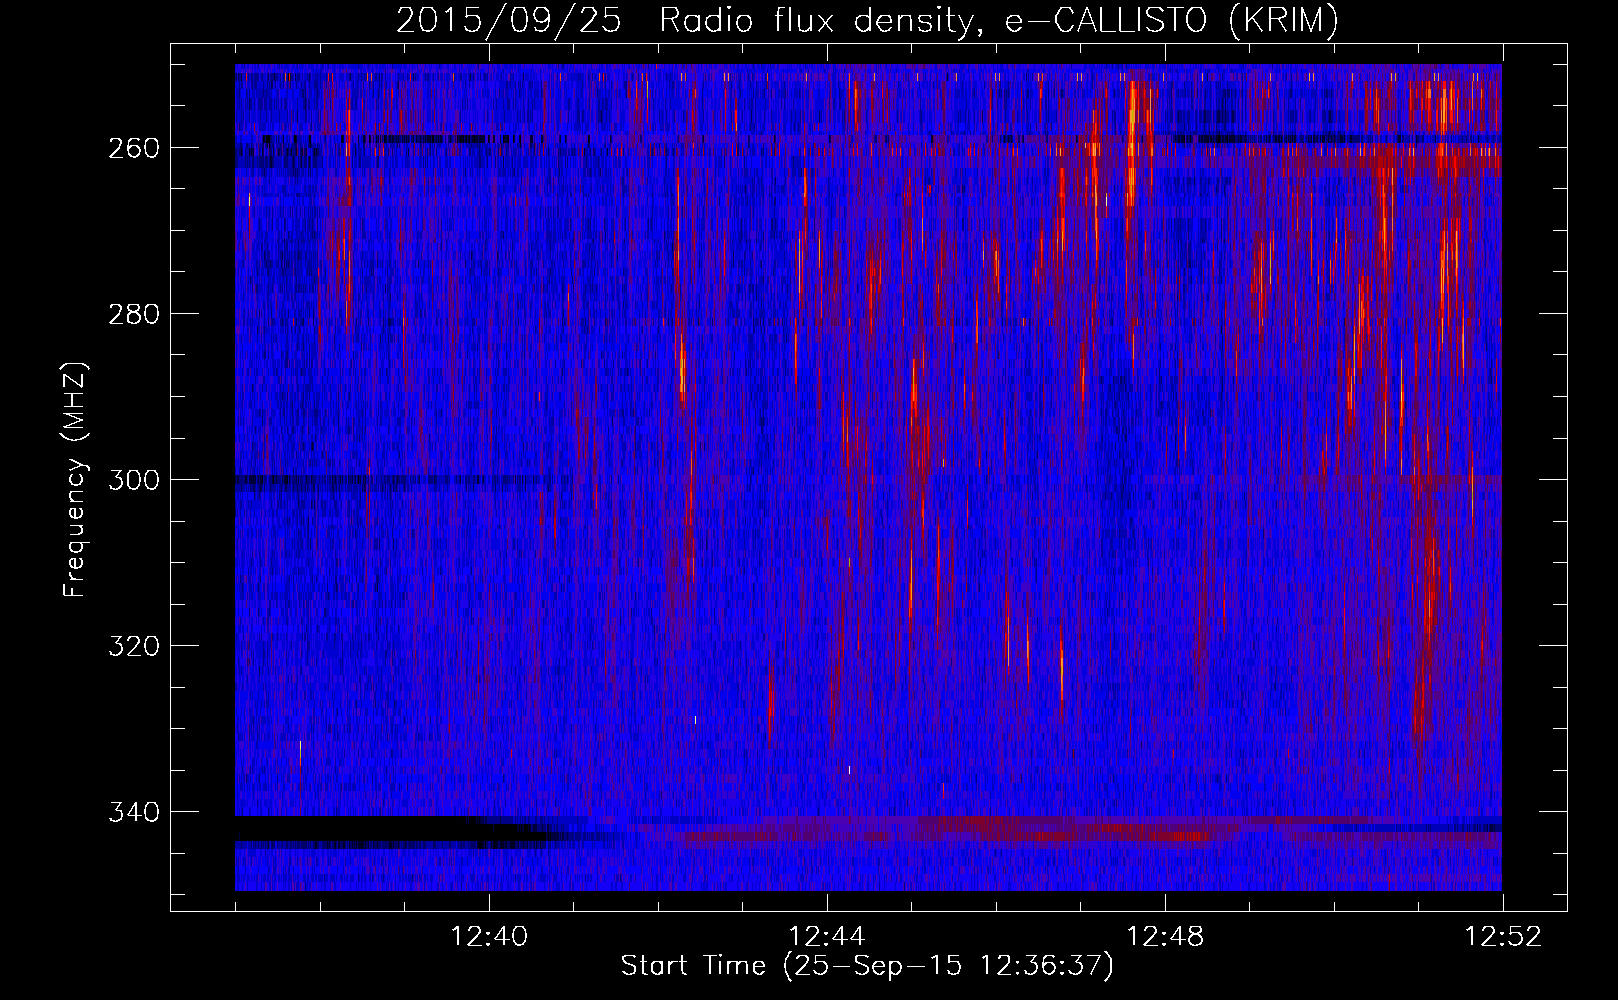Click the 12:44 time tick label
Screen dimensions: 1618x1000
coord(827,937)
